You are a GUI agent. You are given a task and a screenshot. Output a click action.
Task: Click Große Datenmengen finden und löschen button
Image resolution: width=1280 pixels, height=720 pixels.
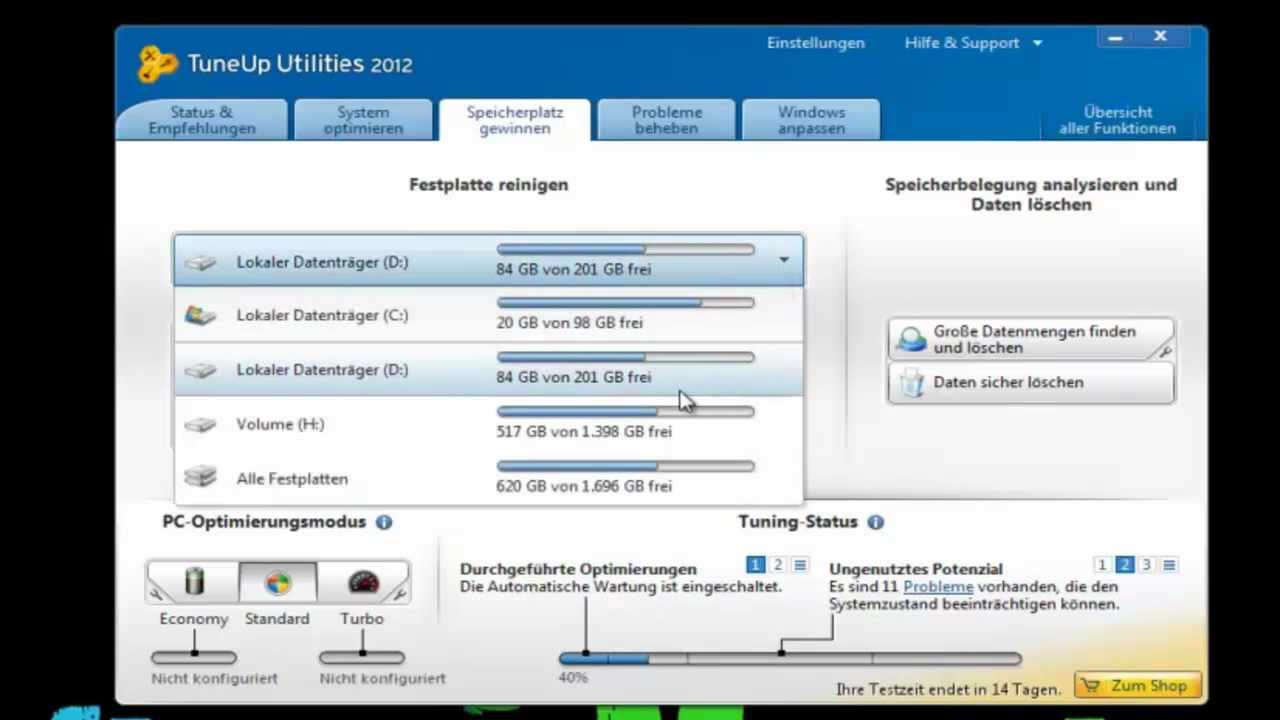(1031, 339)
